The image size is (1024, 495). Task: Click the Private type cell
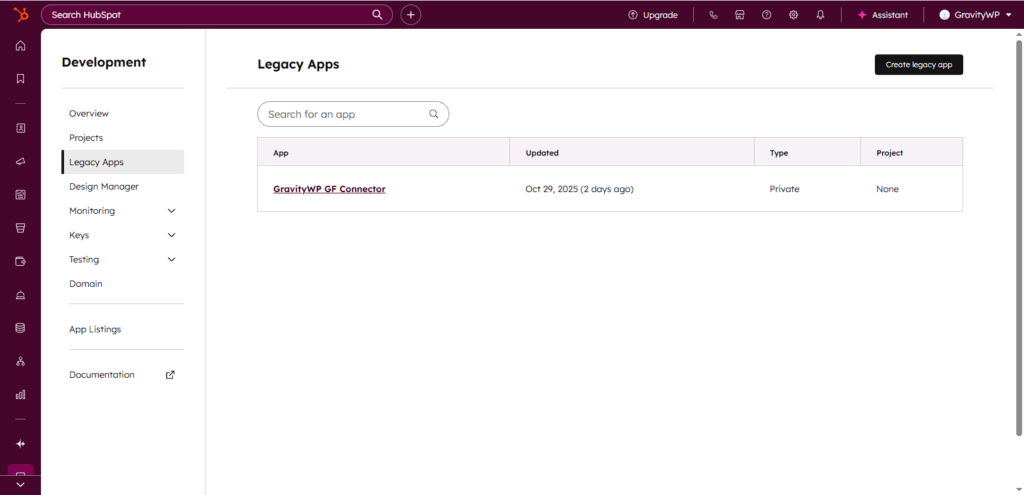tap(784, 189)
